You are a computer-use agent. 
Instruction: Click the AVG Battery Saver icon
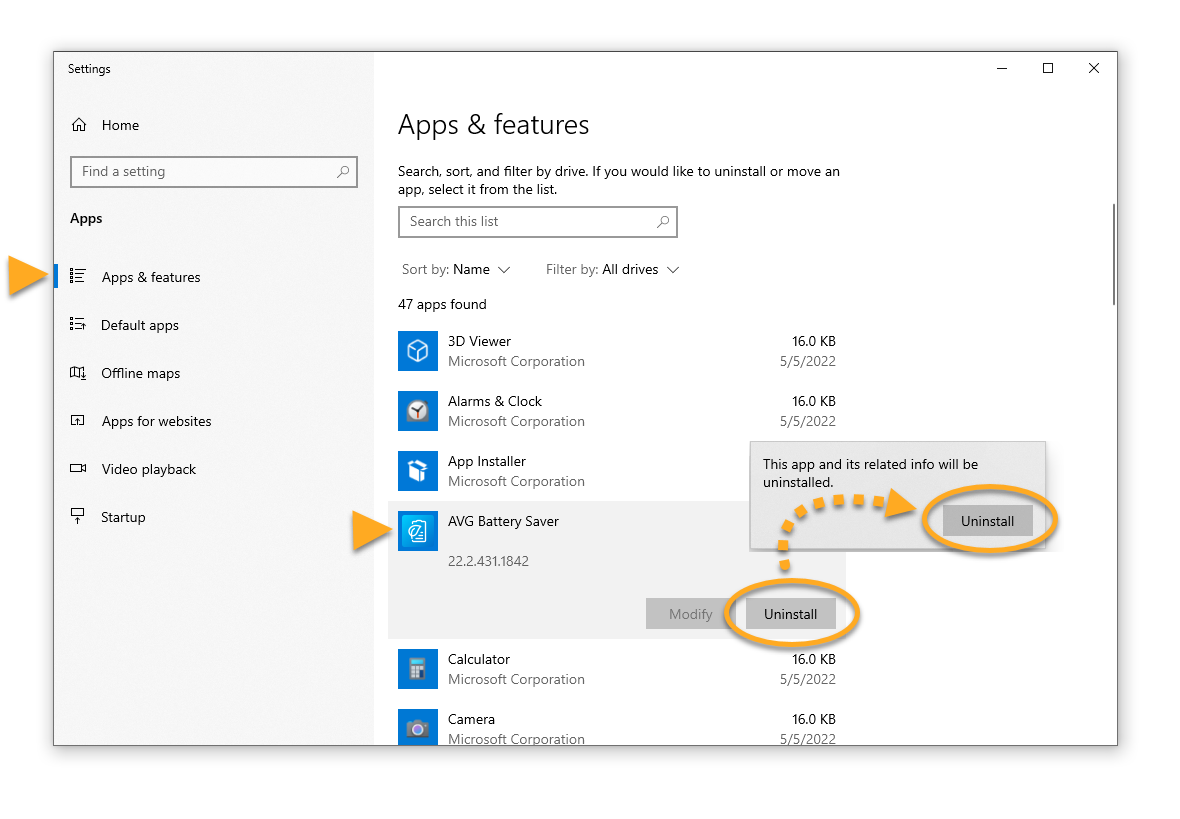418,531
